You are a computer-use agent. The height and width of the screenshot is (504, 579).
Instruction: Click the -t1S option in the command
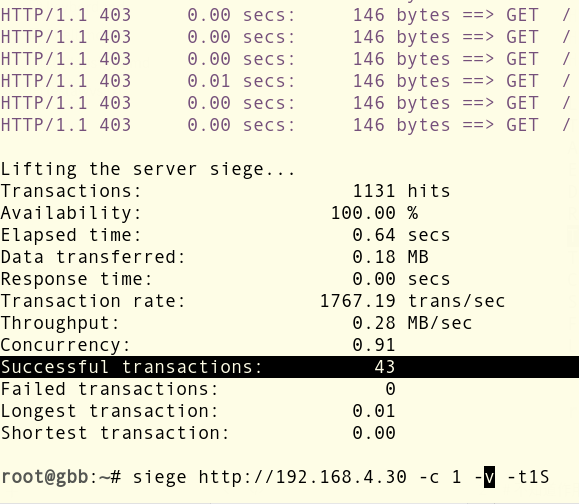pos(528,477)
